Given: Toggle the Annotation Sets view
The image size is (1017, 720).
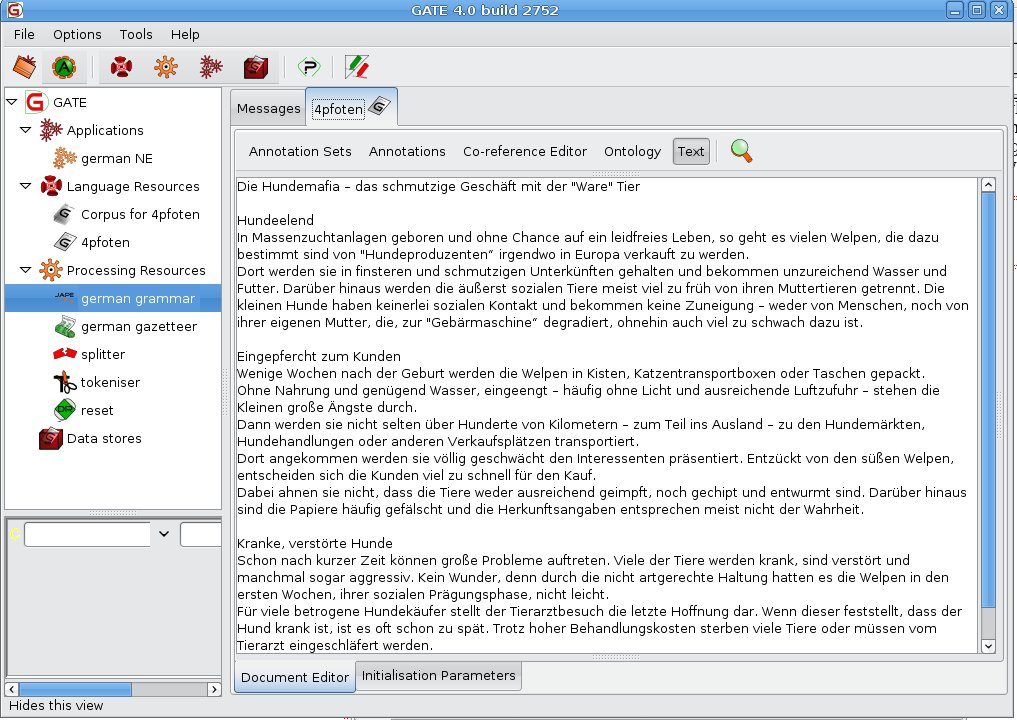Looking at the screenshot, I should pyautogui.click(x=300, y=151).
